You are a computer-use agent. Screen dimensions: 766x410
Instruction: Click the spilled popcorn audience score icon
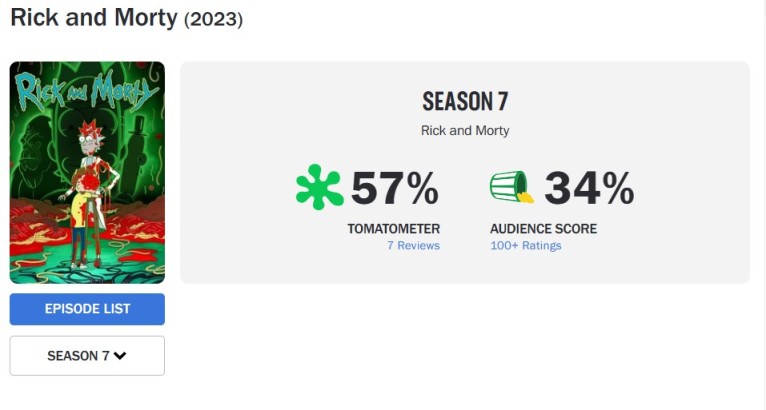click(x=512, y=187)
